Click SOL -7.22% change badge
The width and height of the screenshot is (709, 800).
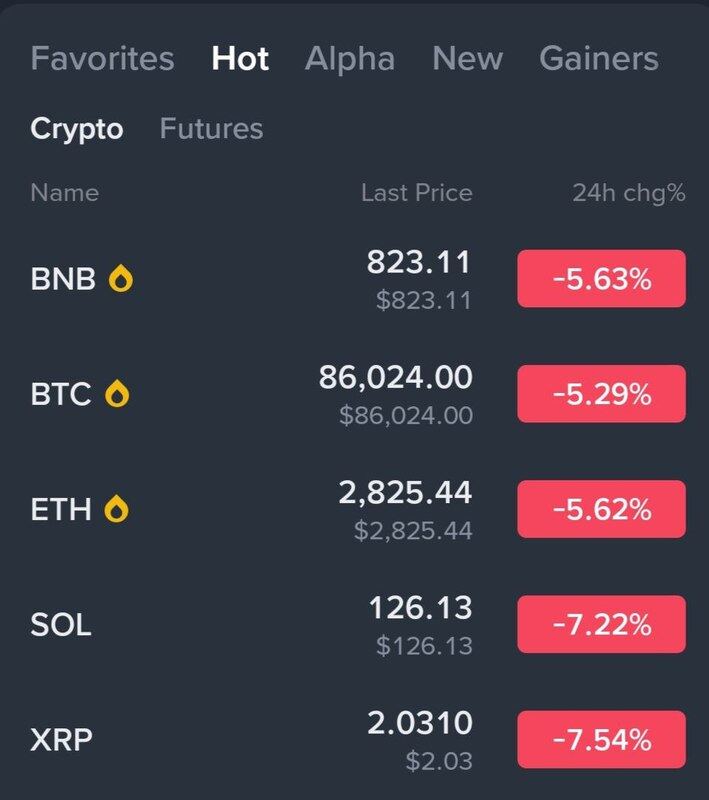tap(601, 626)
